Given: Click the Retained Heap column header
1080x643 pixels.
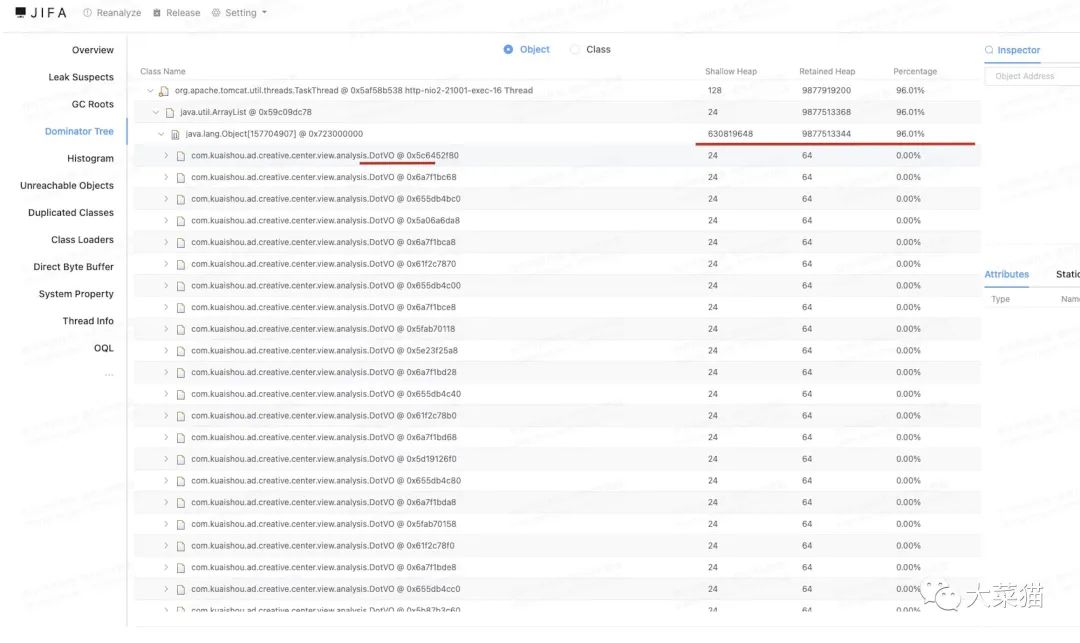Looking at the screenshot, I should (827, 72).
